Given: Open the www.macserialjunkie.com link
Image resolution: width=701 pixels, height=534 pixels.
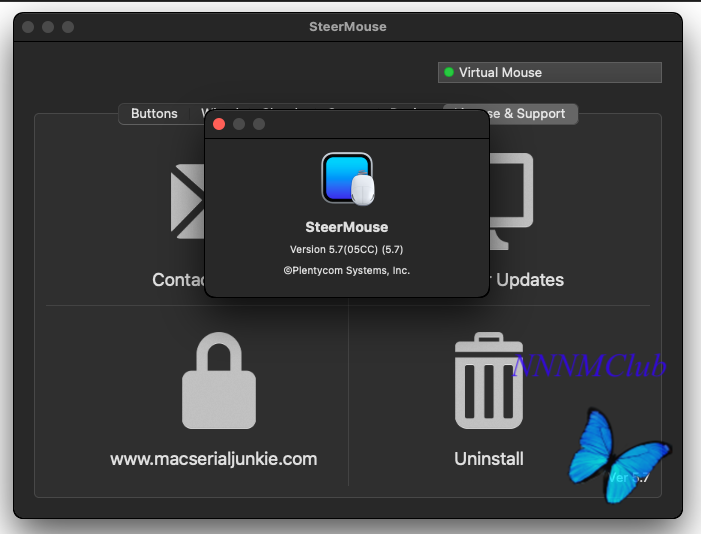Looking at the screenshot, I should 214,459.
